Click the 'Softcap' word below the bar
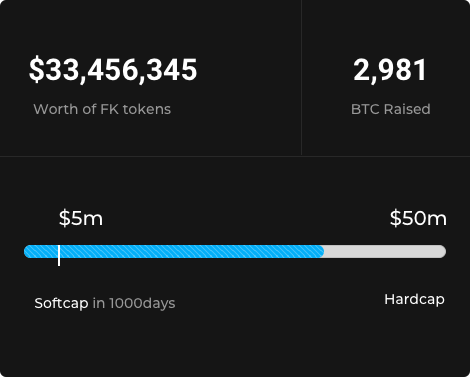The width and height of the screenshot is (470, 377). (x=61, y=303)
